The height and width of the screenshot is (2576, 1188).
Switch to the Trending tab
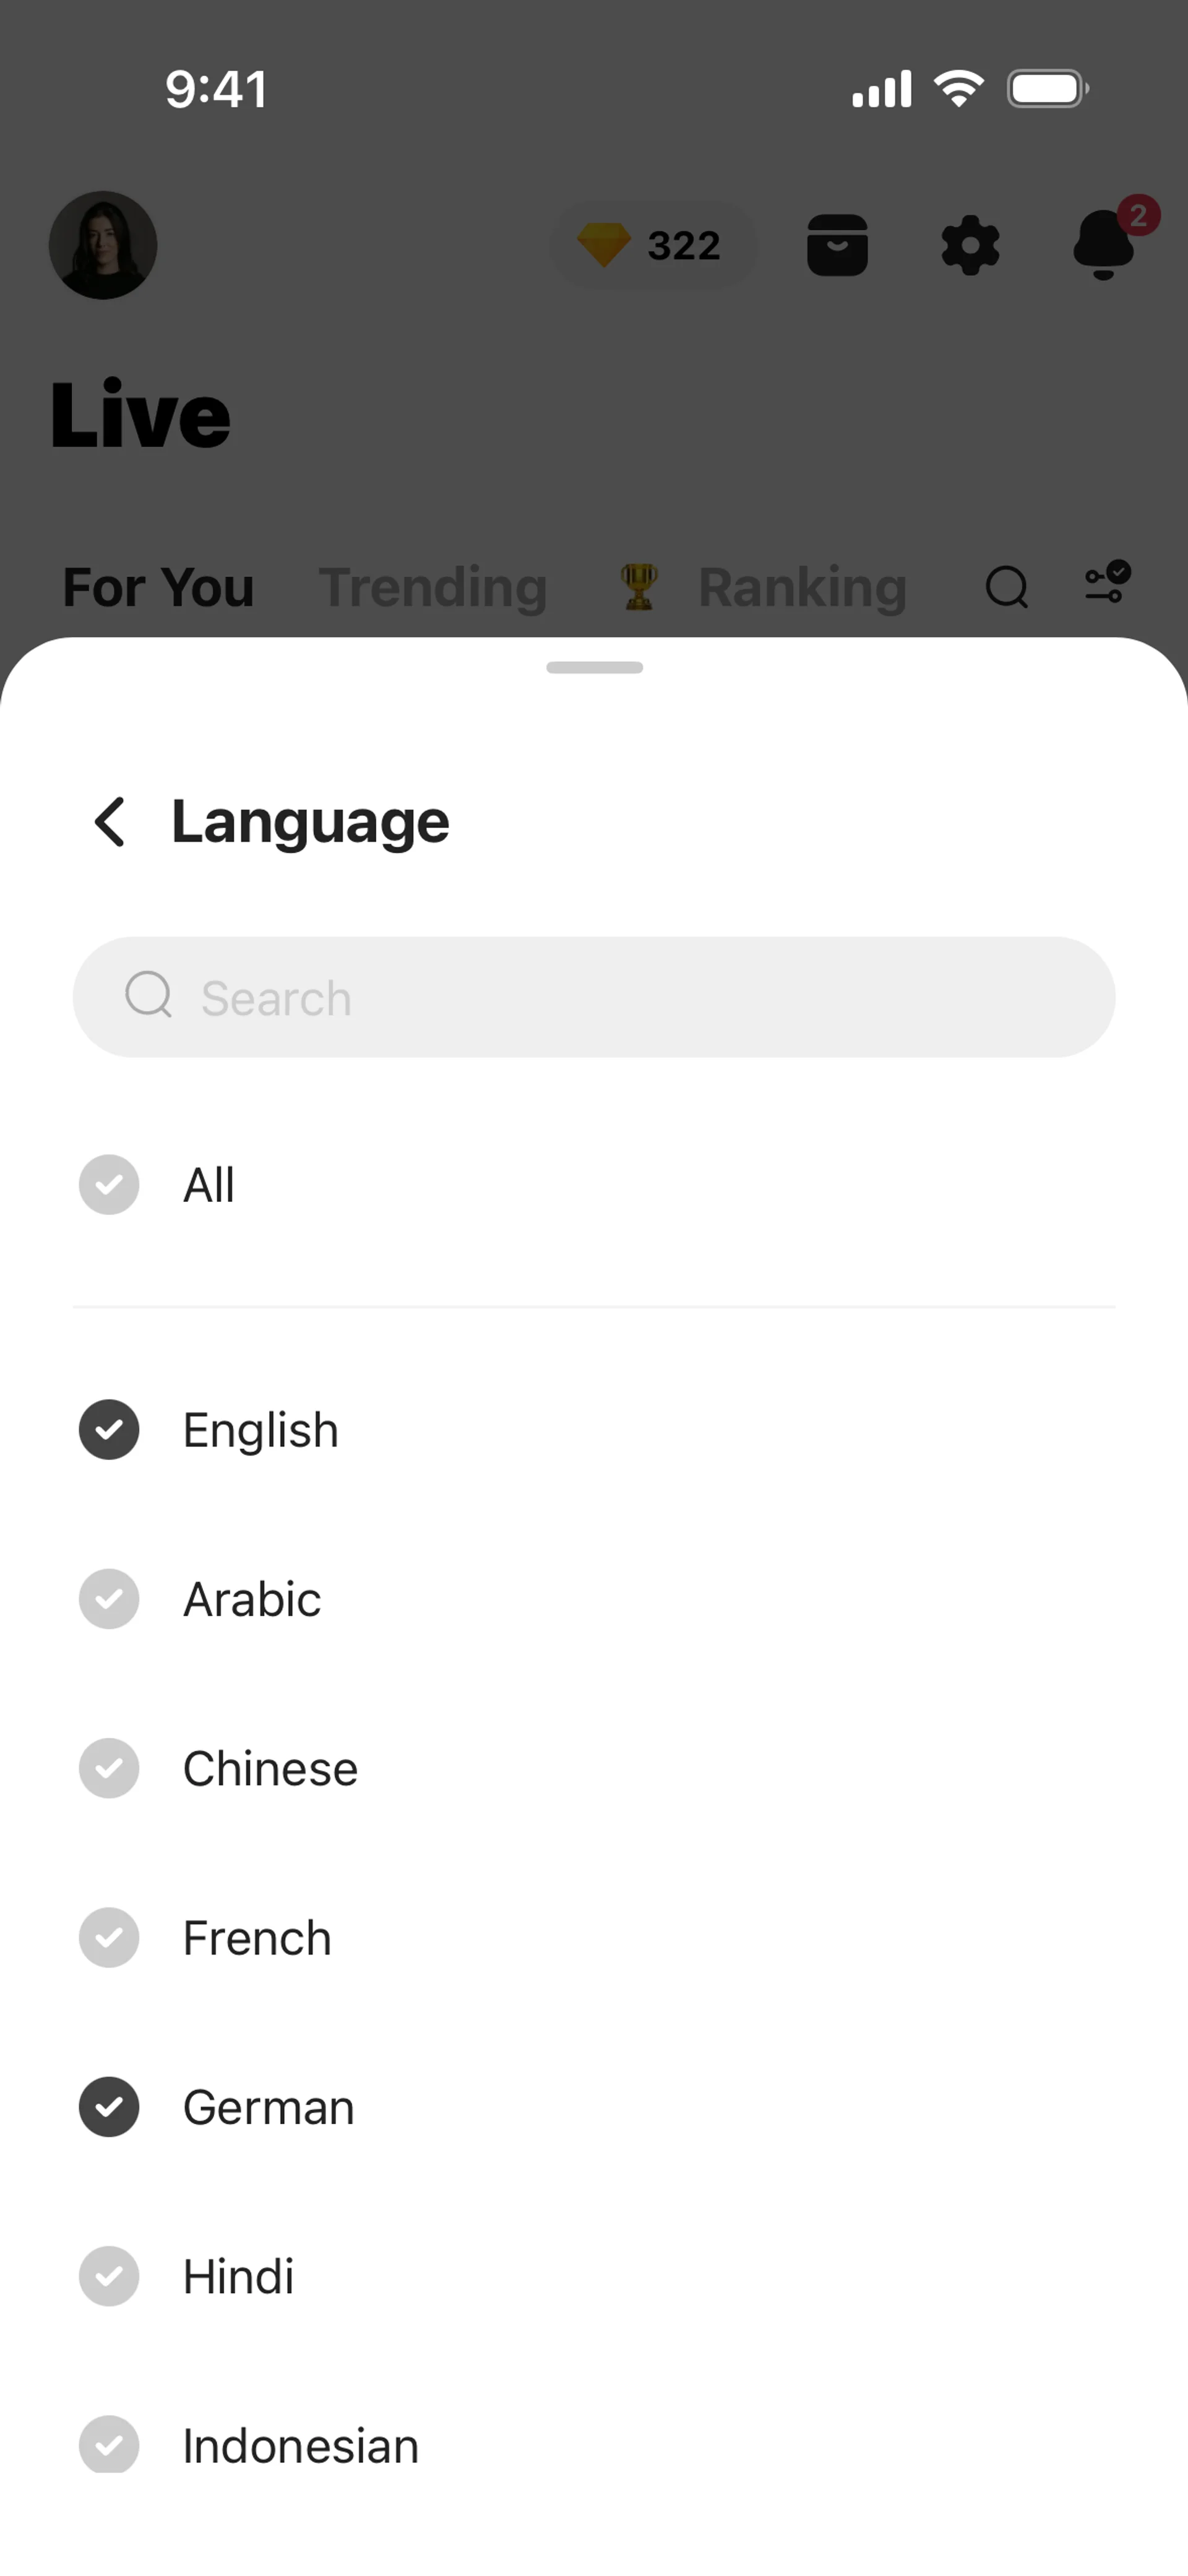[x=433, y=587]
